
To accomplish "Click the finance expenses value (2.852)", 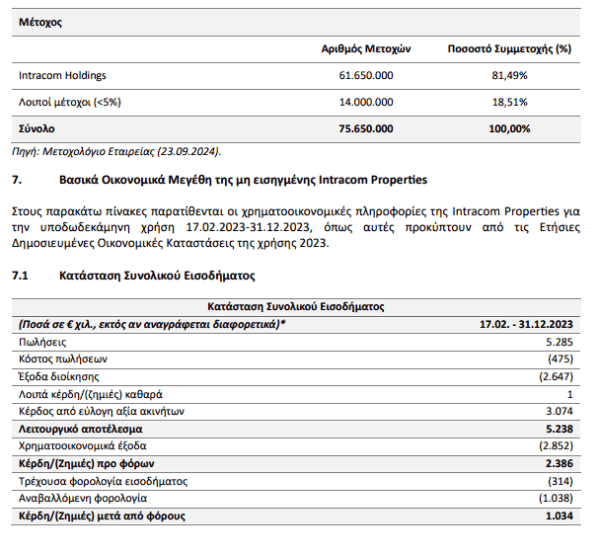I will click(x=556, y=446).
